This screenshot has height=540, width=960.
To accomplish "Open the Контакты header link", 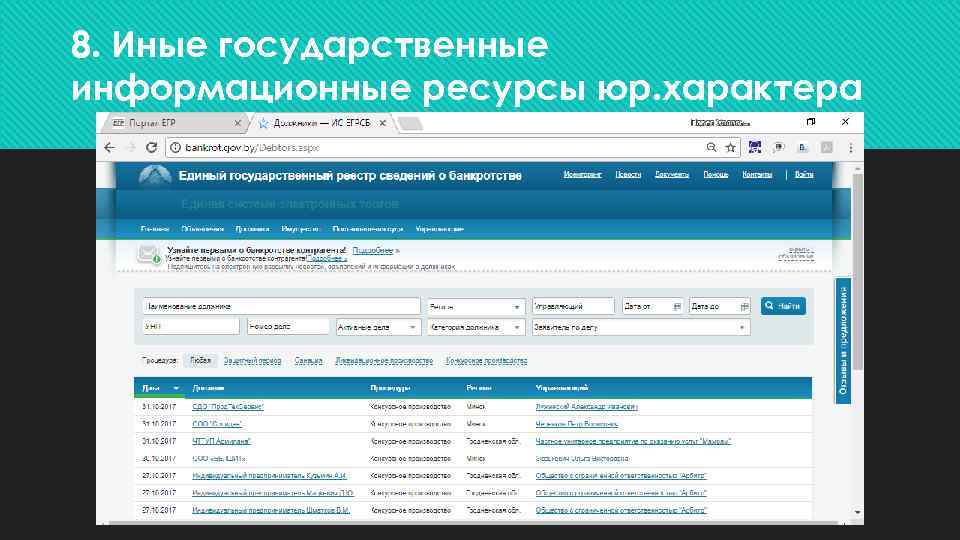I will 757,174.
